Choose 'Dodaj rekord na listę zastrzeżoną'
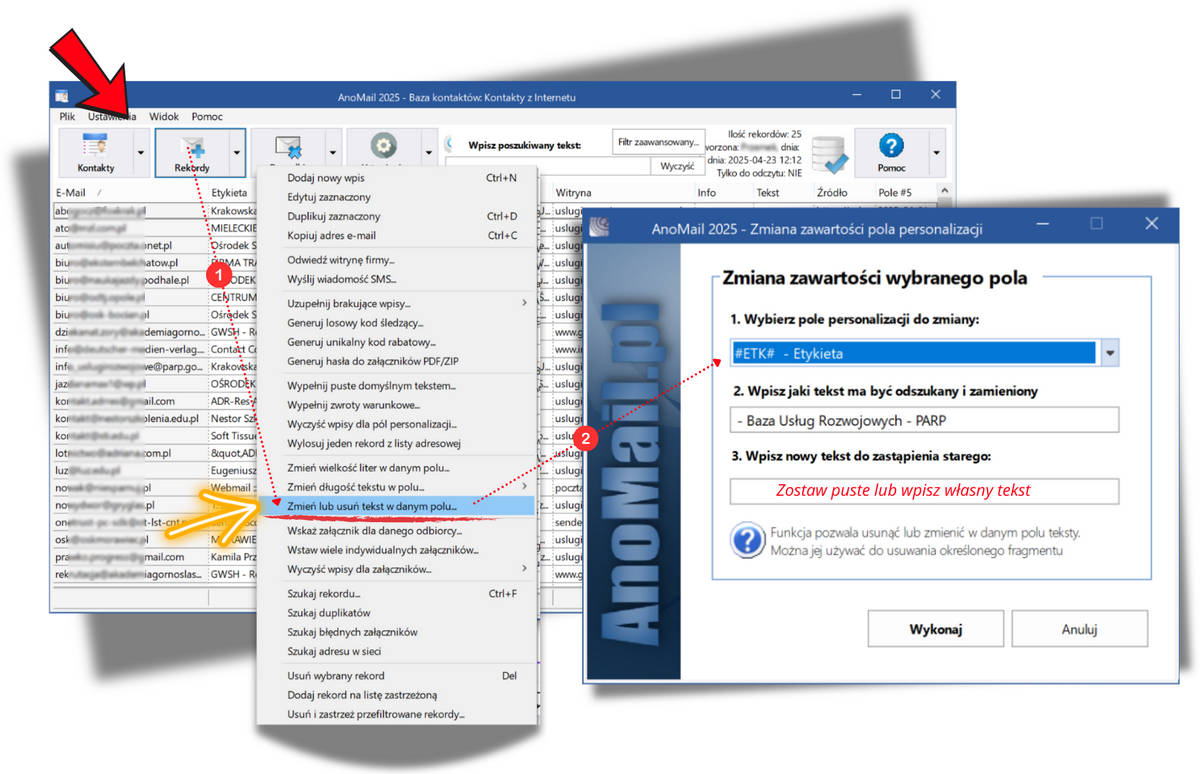 [398, 695]
